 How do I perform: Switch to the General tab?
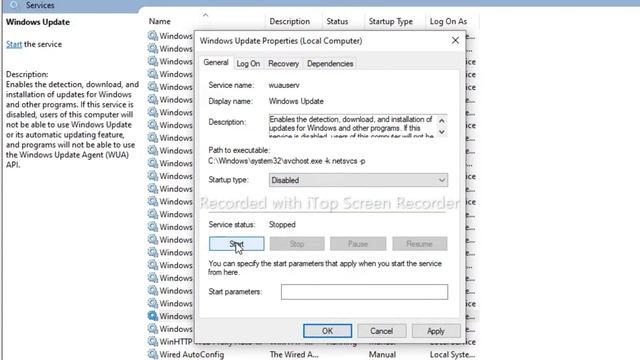[216, 62]
